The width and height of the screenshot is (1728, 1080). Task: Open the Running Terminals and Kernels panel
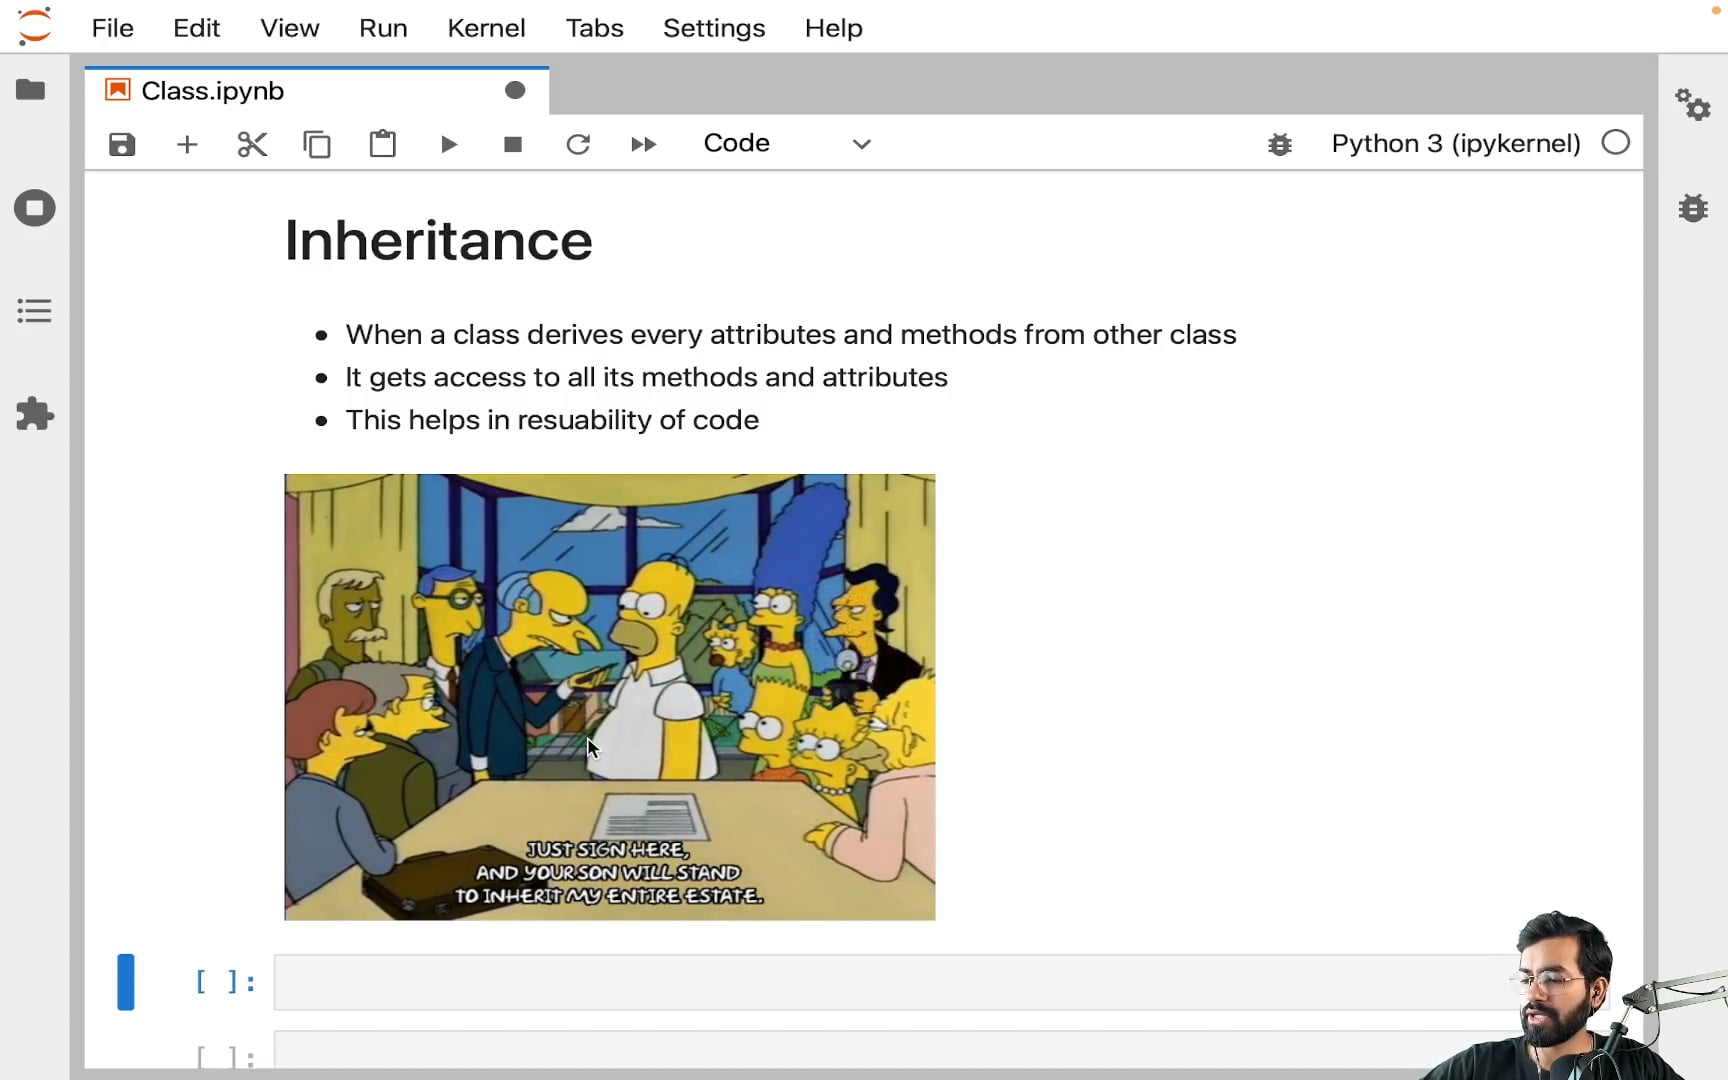click(x=34, y=208)
